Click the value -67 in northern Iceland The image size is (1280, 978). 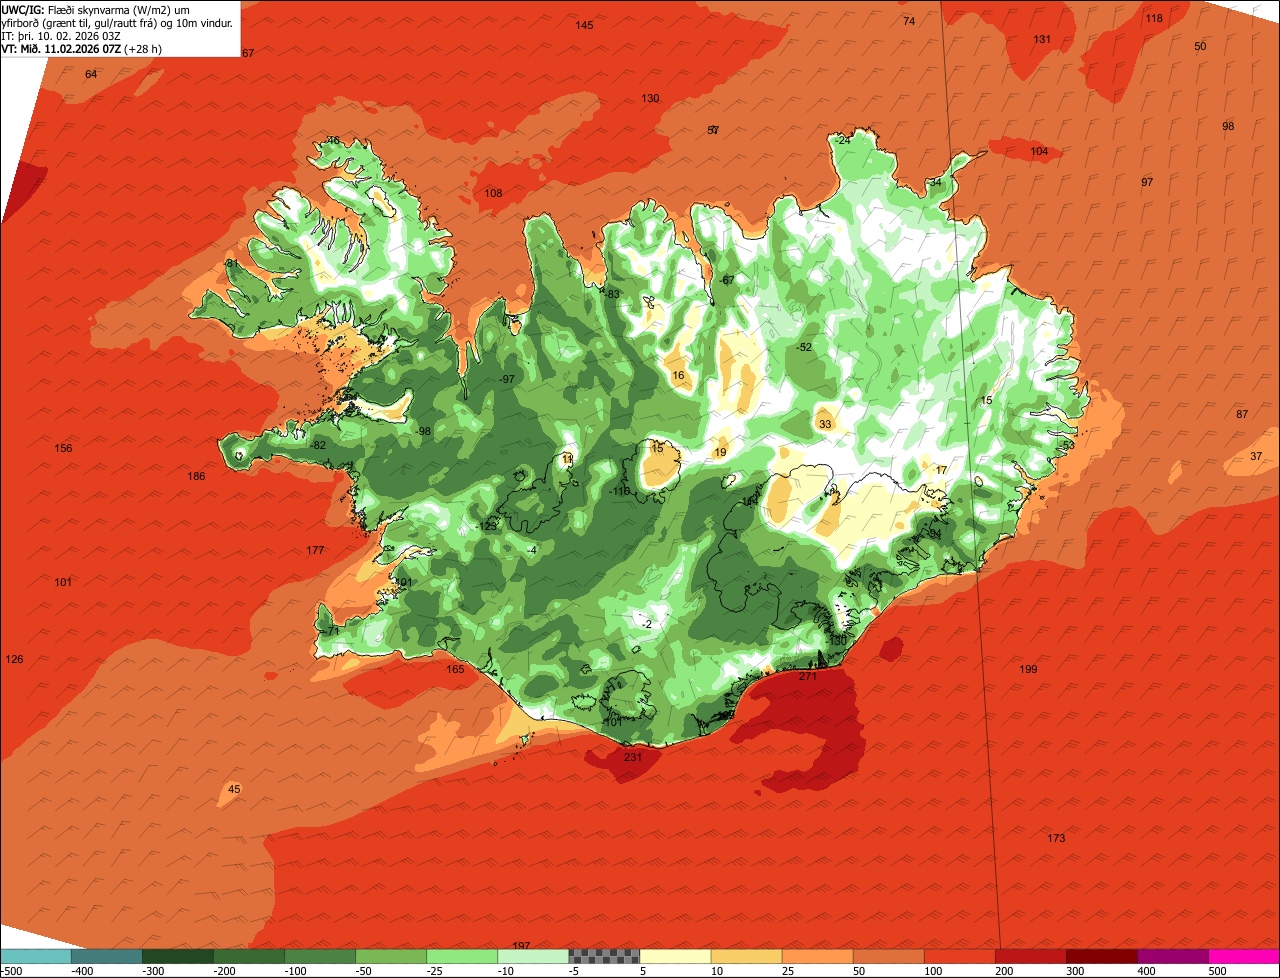click(x=727, y=280)
